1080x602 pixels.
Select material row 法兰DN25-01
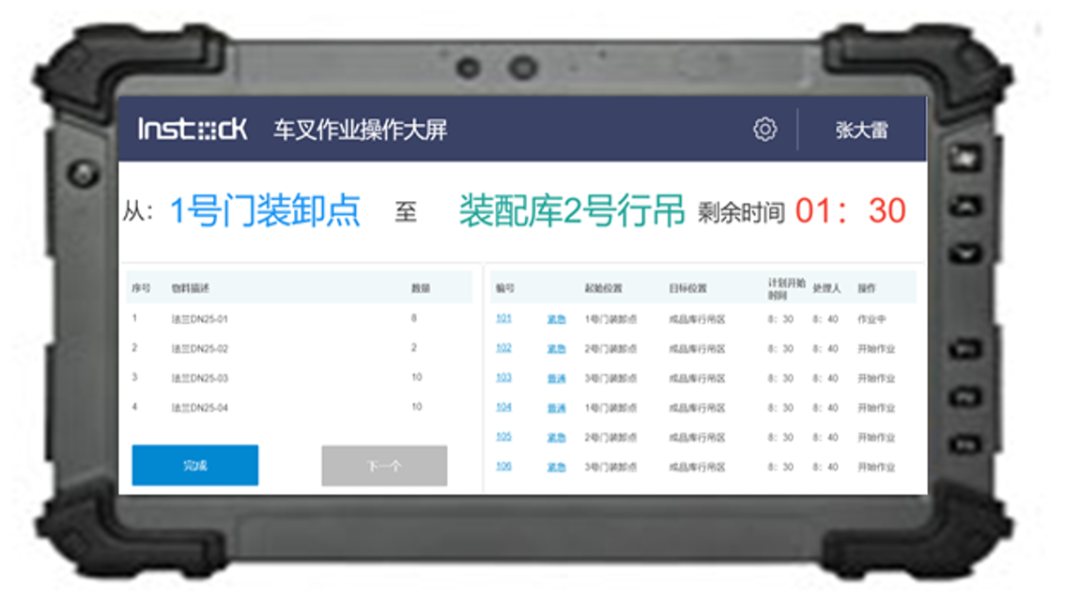(299, 319)
